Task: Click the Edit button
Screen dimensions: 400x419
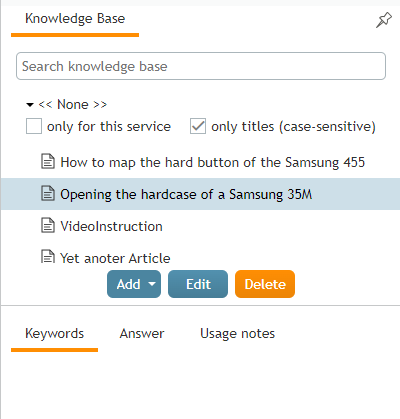Action: click(198, 284)
